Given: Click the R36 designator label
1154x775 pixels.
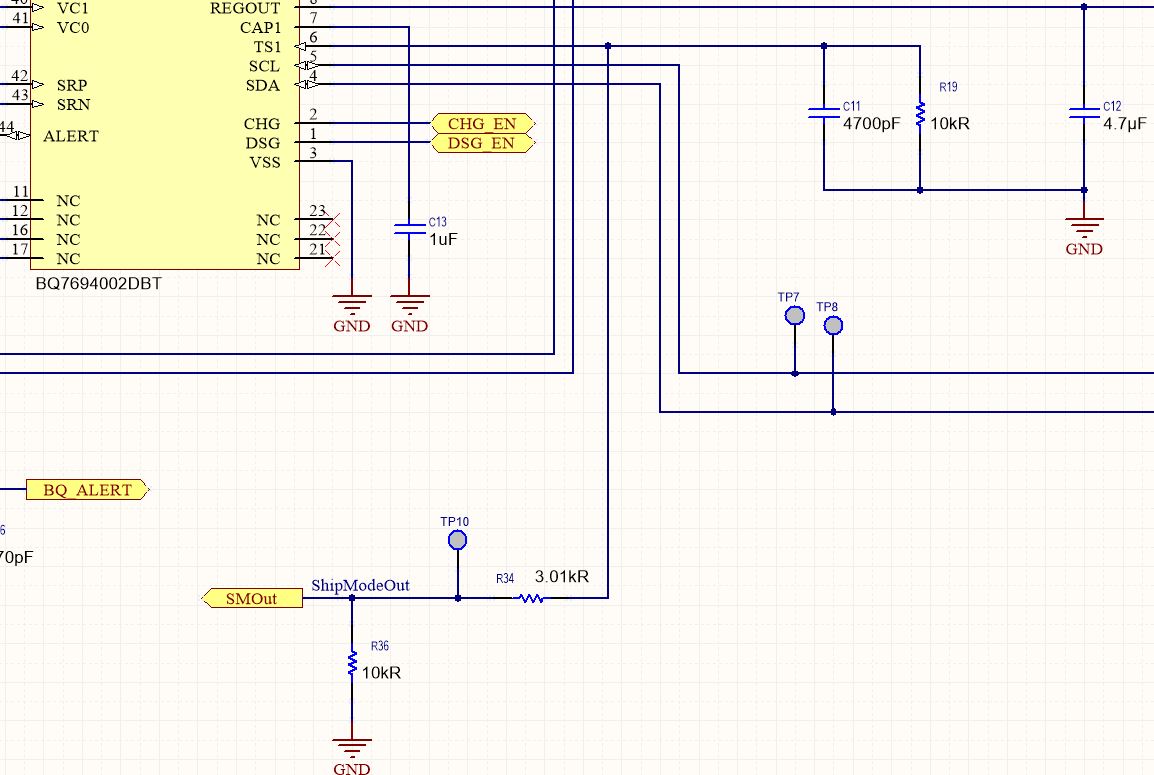Looking at the screenshot, I should point(380,646).
